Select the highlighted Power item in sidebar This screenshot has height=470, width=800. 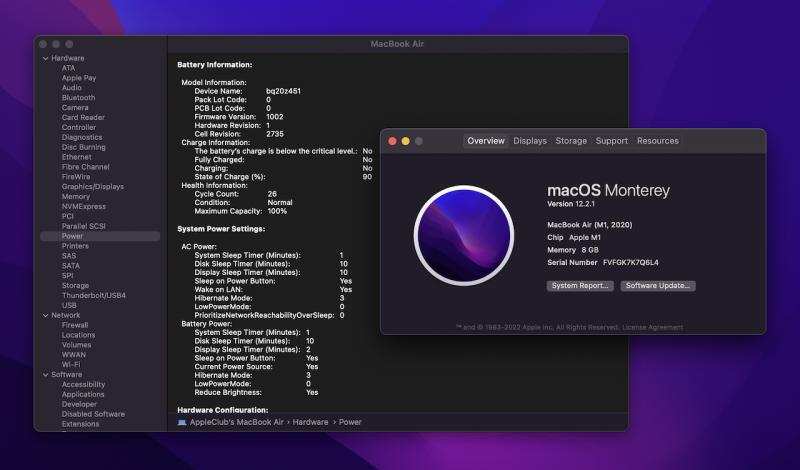click(100, 236)
